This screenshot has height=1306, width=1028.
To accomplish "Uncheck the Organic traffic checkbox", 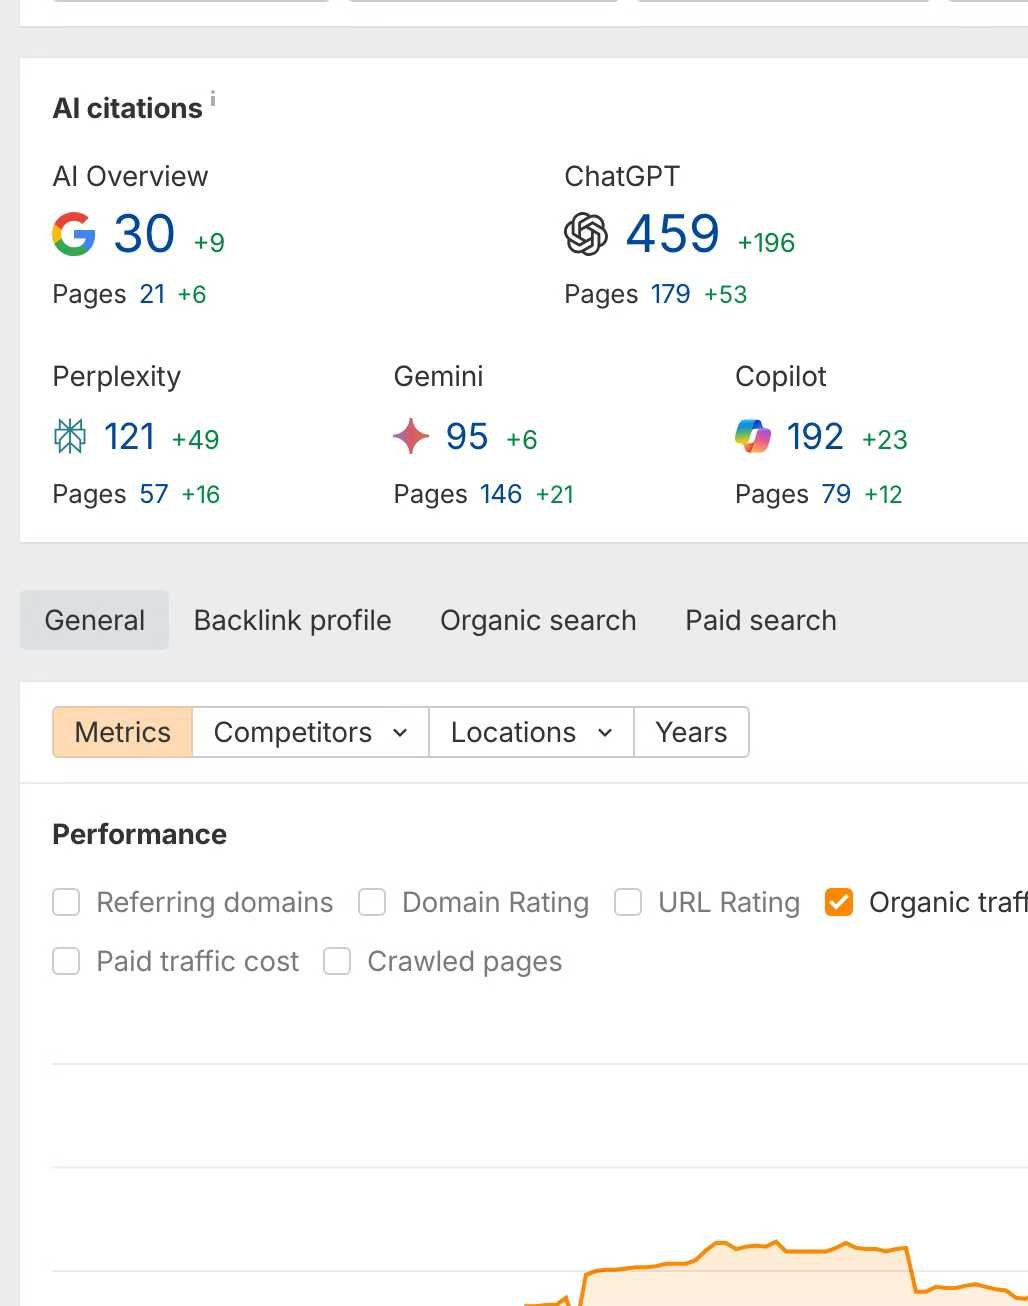I will click(839, 902).
